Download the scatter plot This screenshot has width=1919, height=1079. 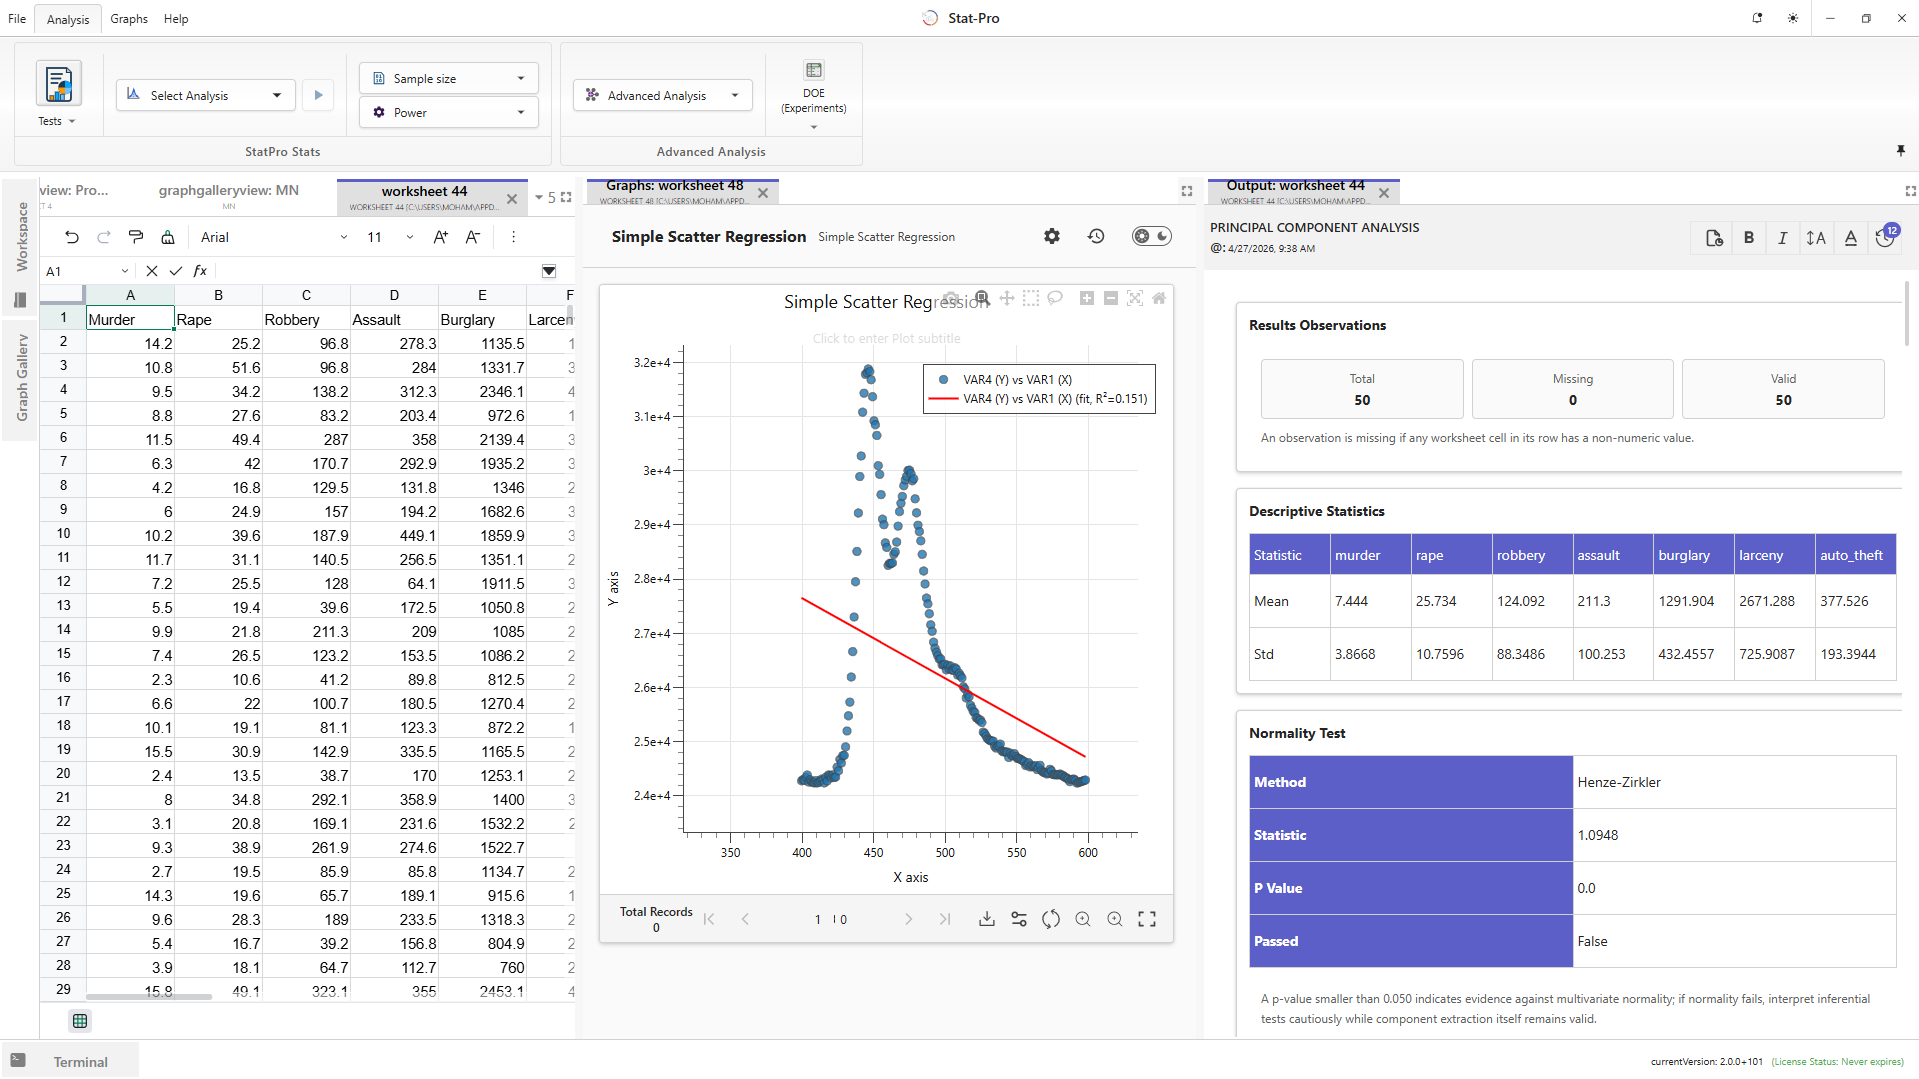click(x=987, y=919)
